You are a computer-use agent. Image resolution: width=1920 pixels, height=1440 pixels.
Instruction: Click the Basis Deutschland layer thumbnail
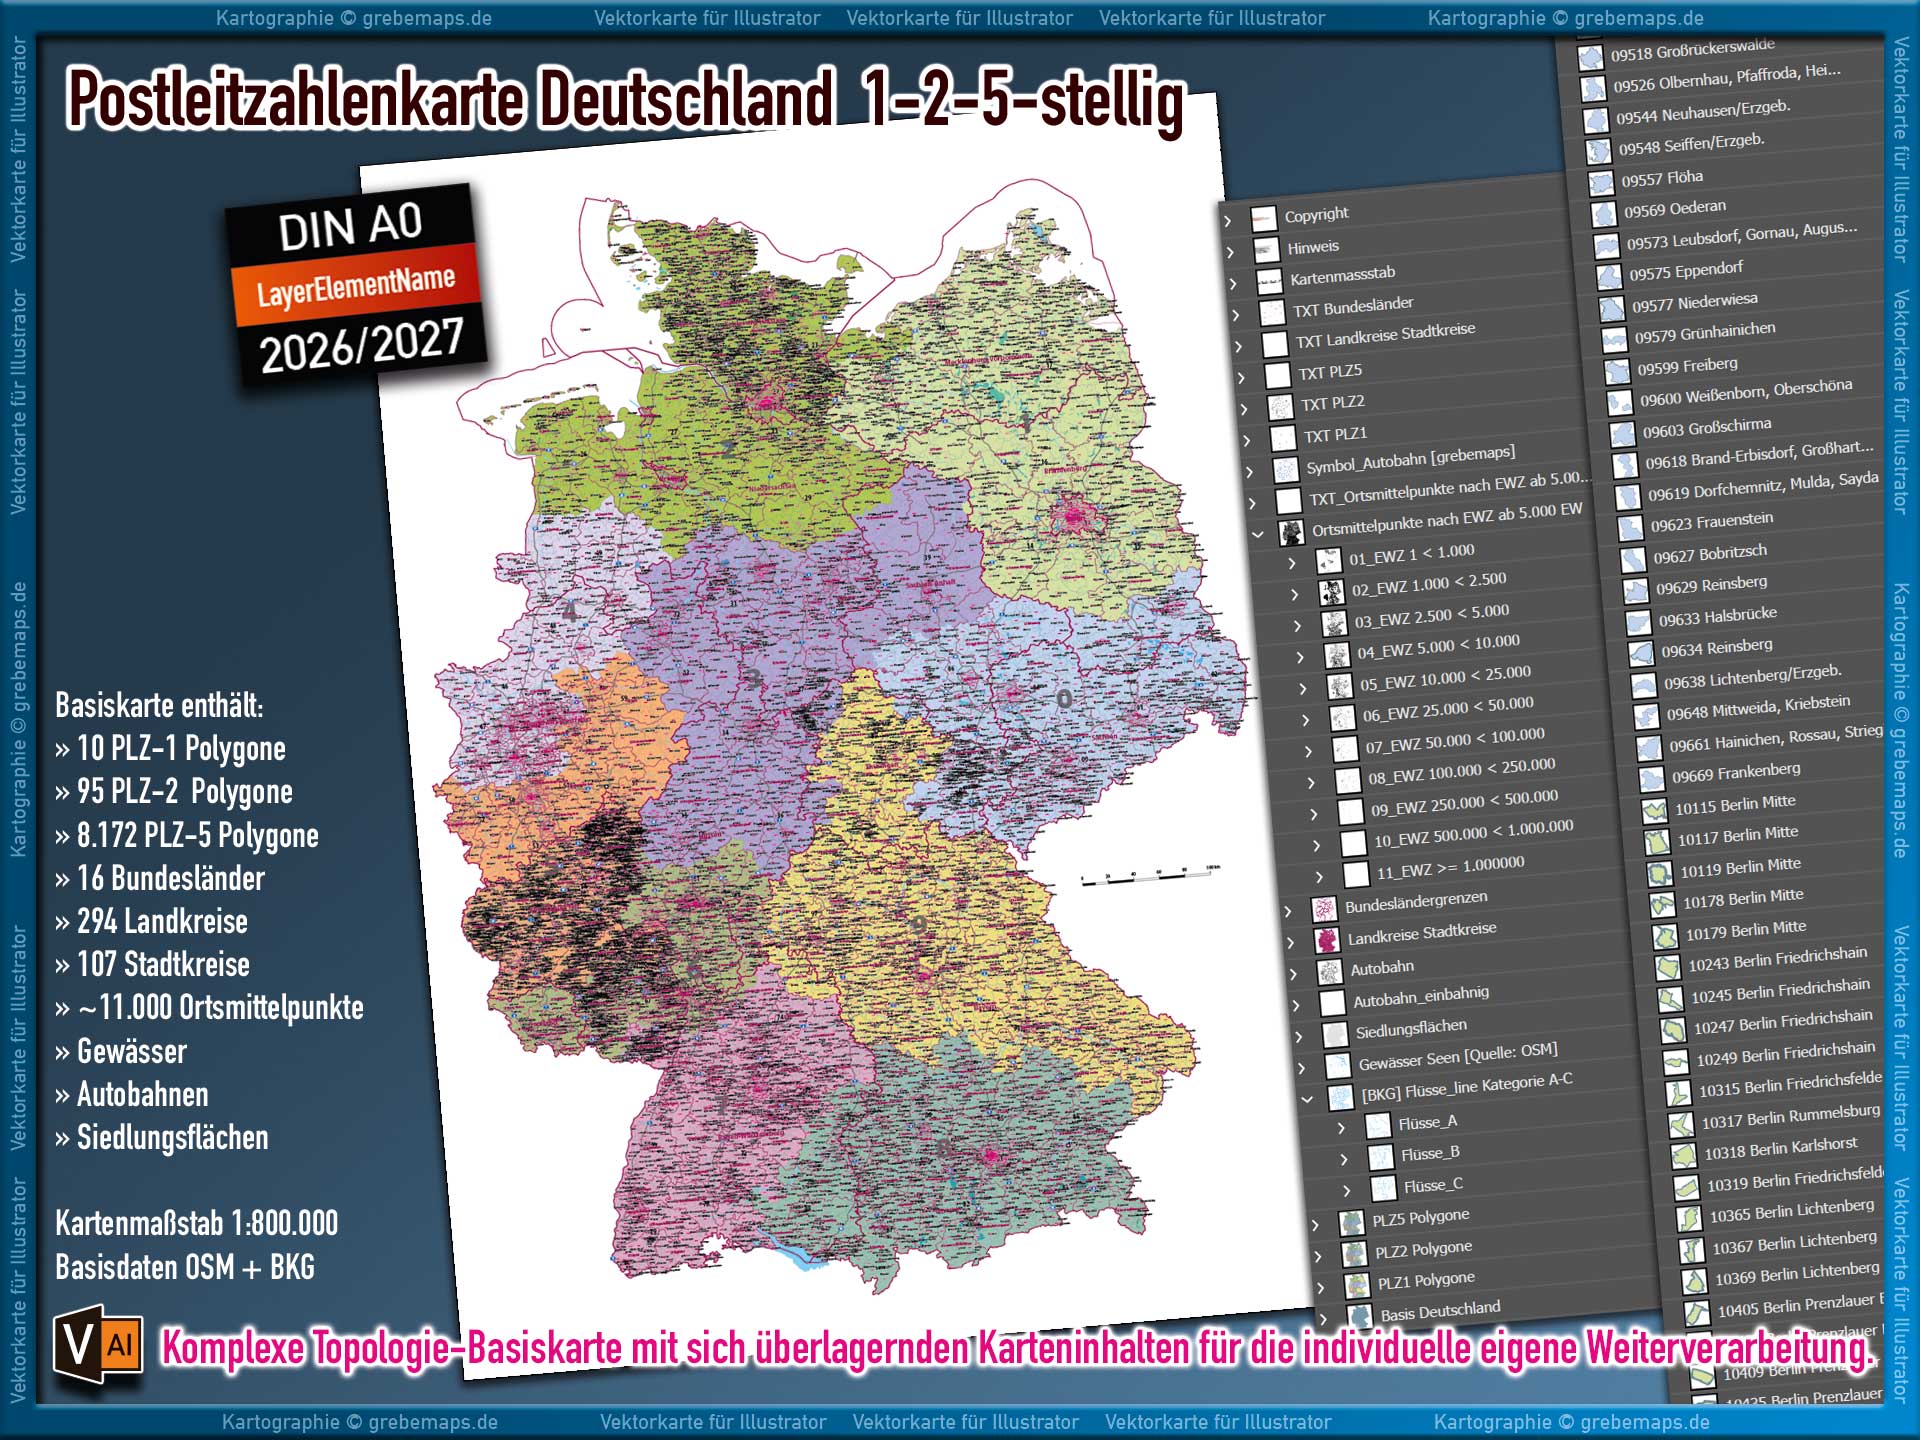[x=1361, y=1317]
